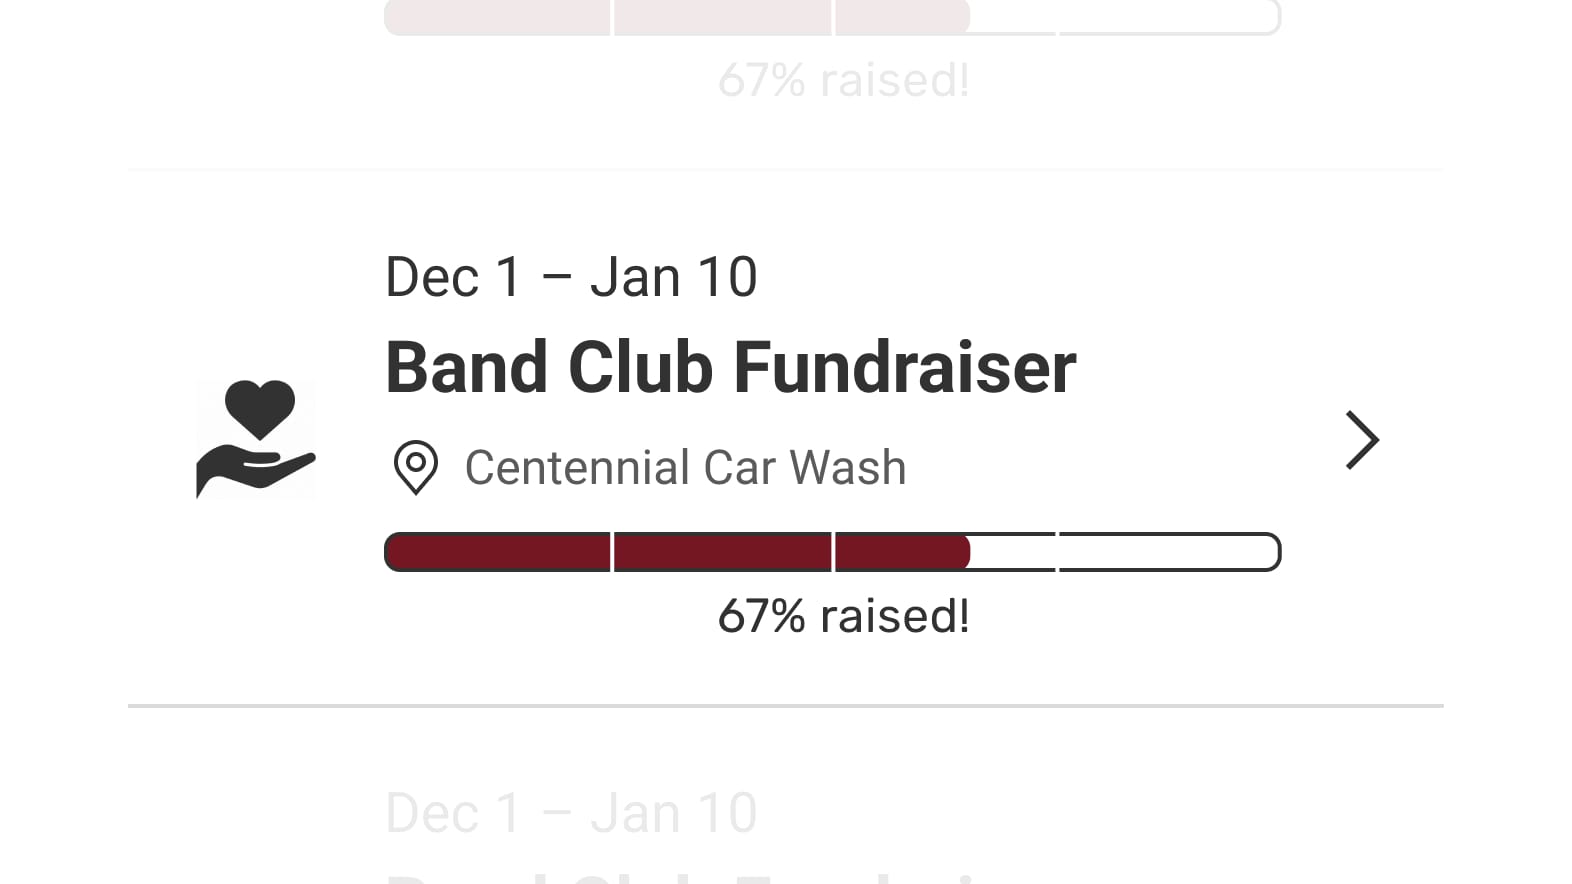Click the Centennial Car Wash location text
Screen dimensions: 1572x884
685,468
